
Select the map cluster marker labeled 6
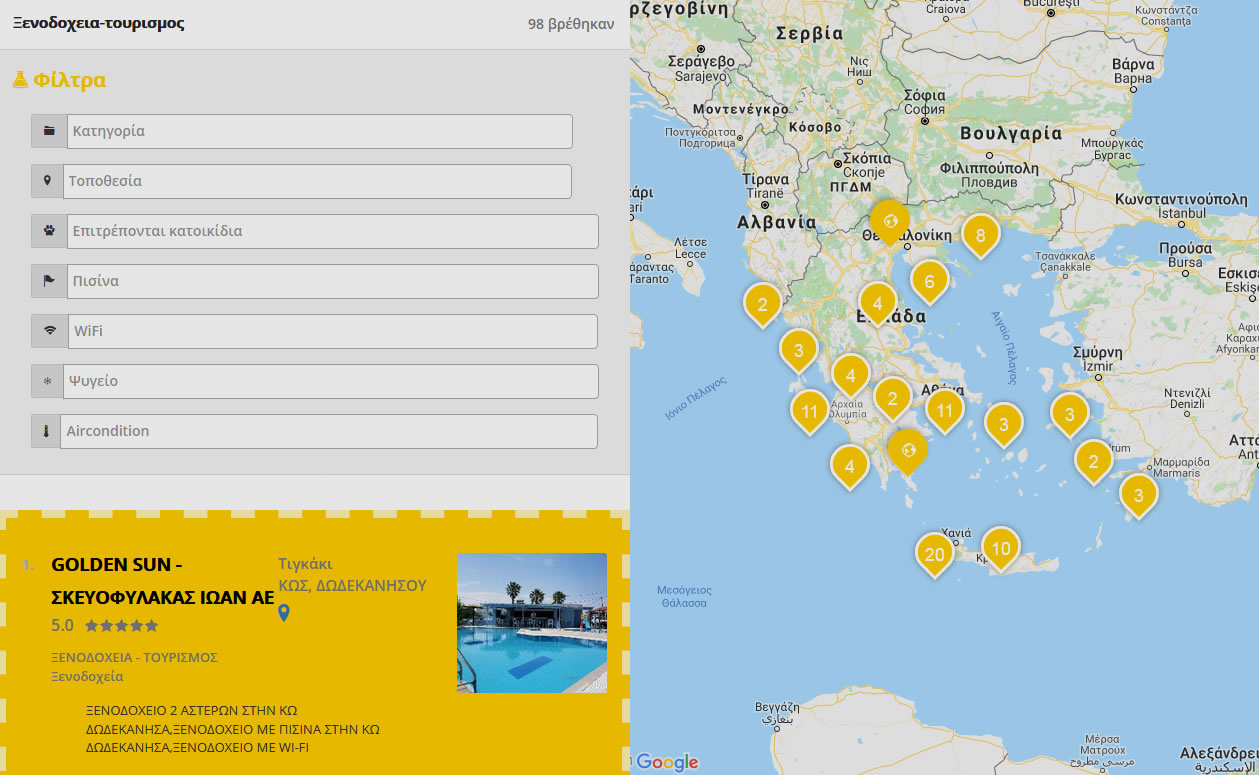929,283
